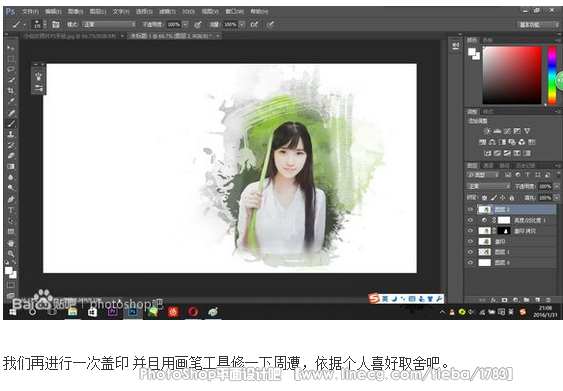
Task: Open the 滤镜 menu
Action: [x=167, y=11]
